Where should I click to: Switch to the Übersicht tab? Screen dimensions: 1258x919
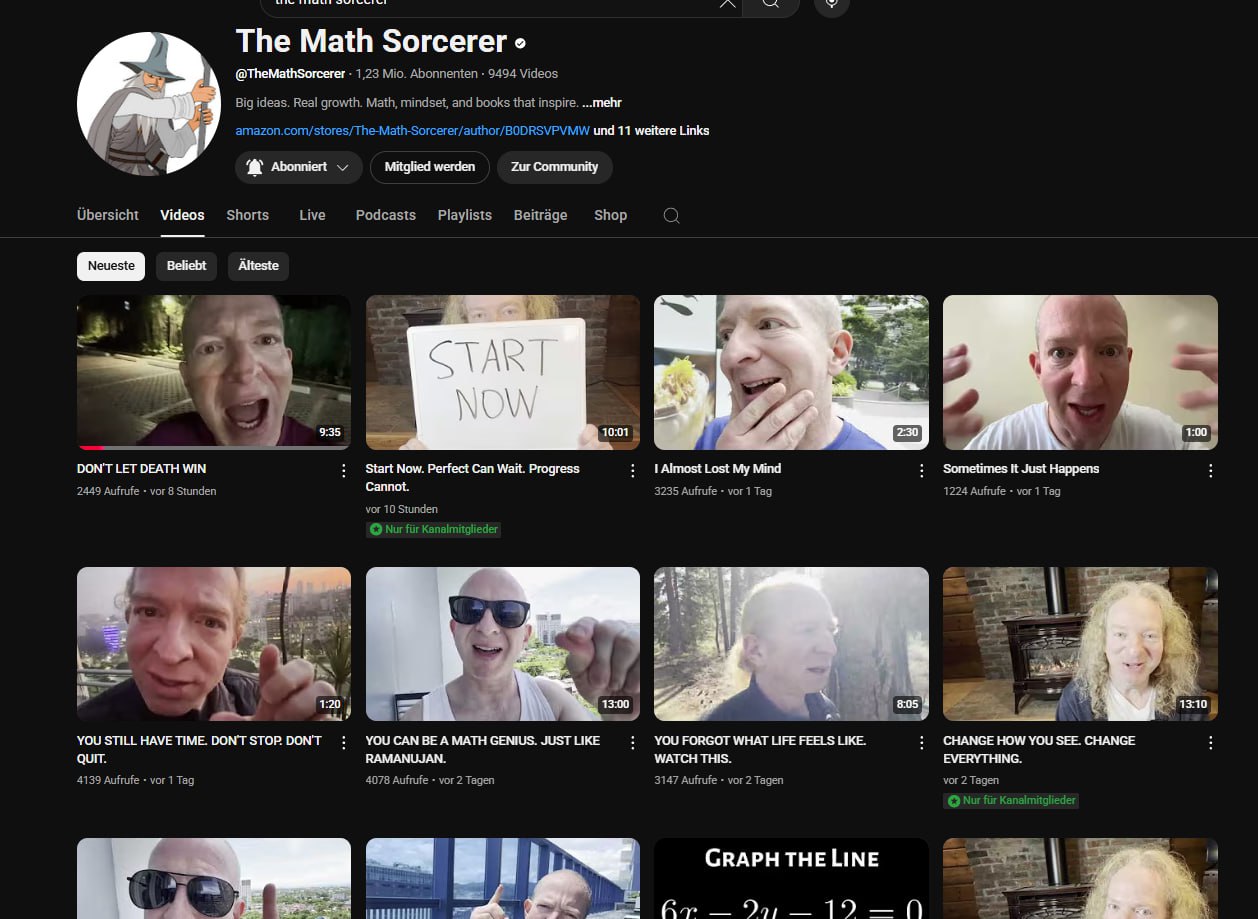(108, 215)
